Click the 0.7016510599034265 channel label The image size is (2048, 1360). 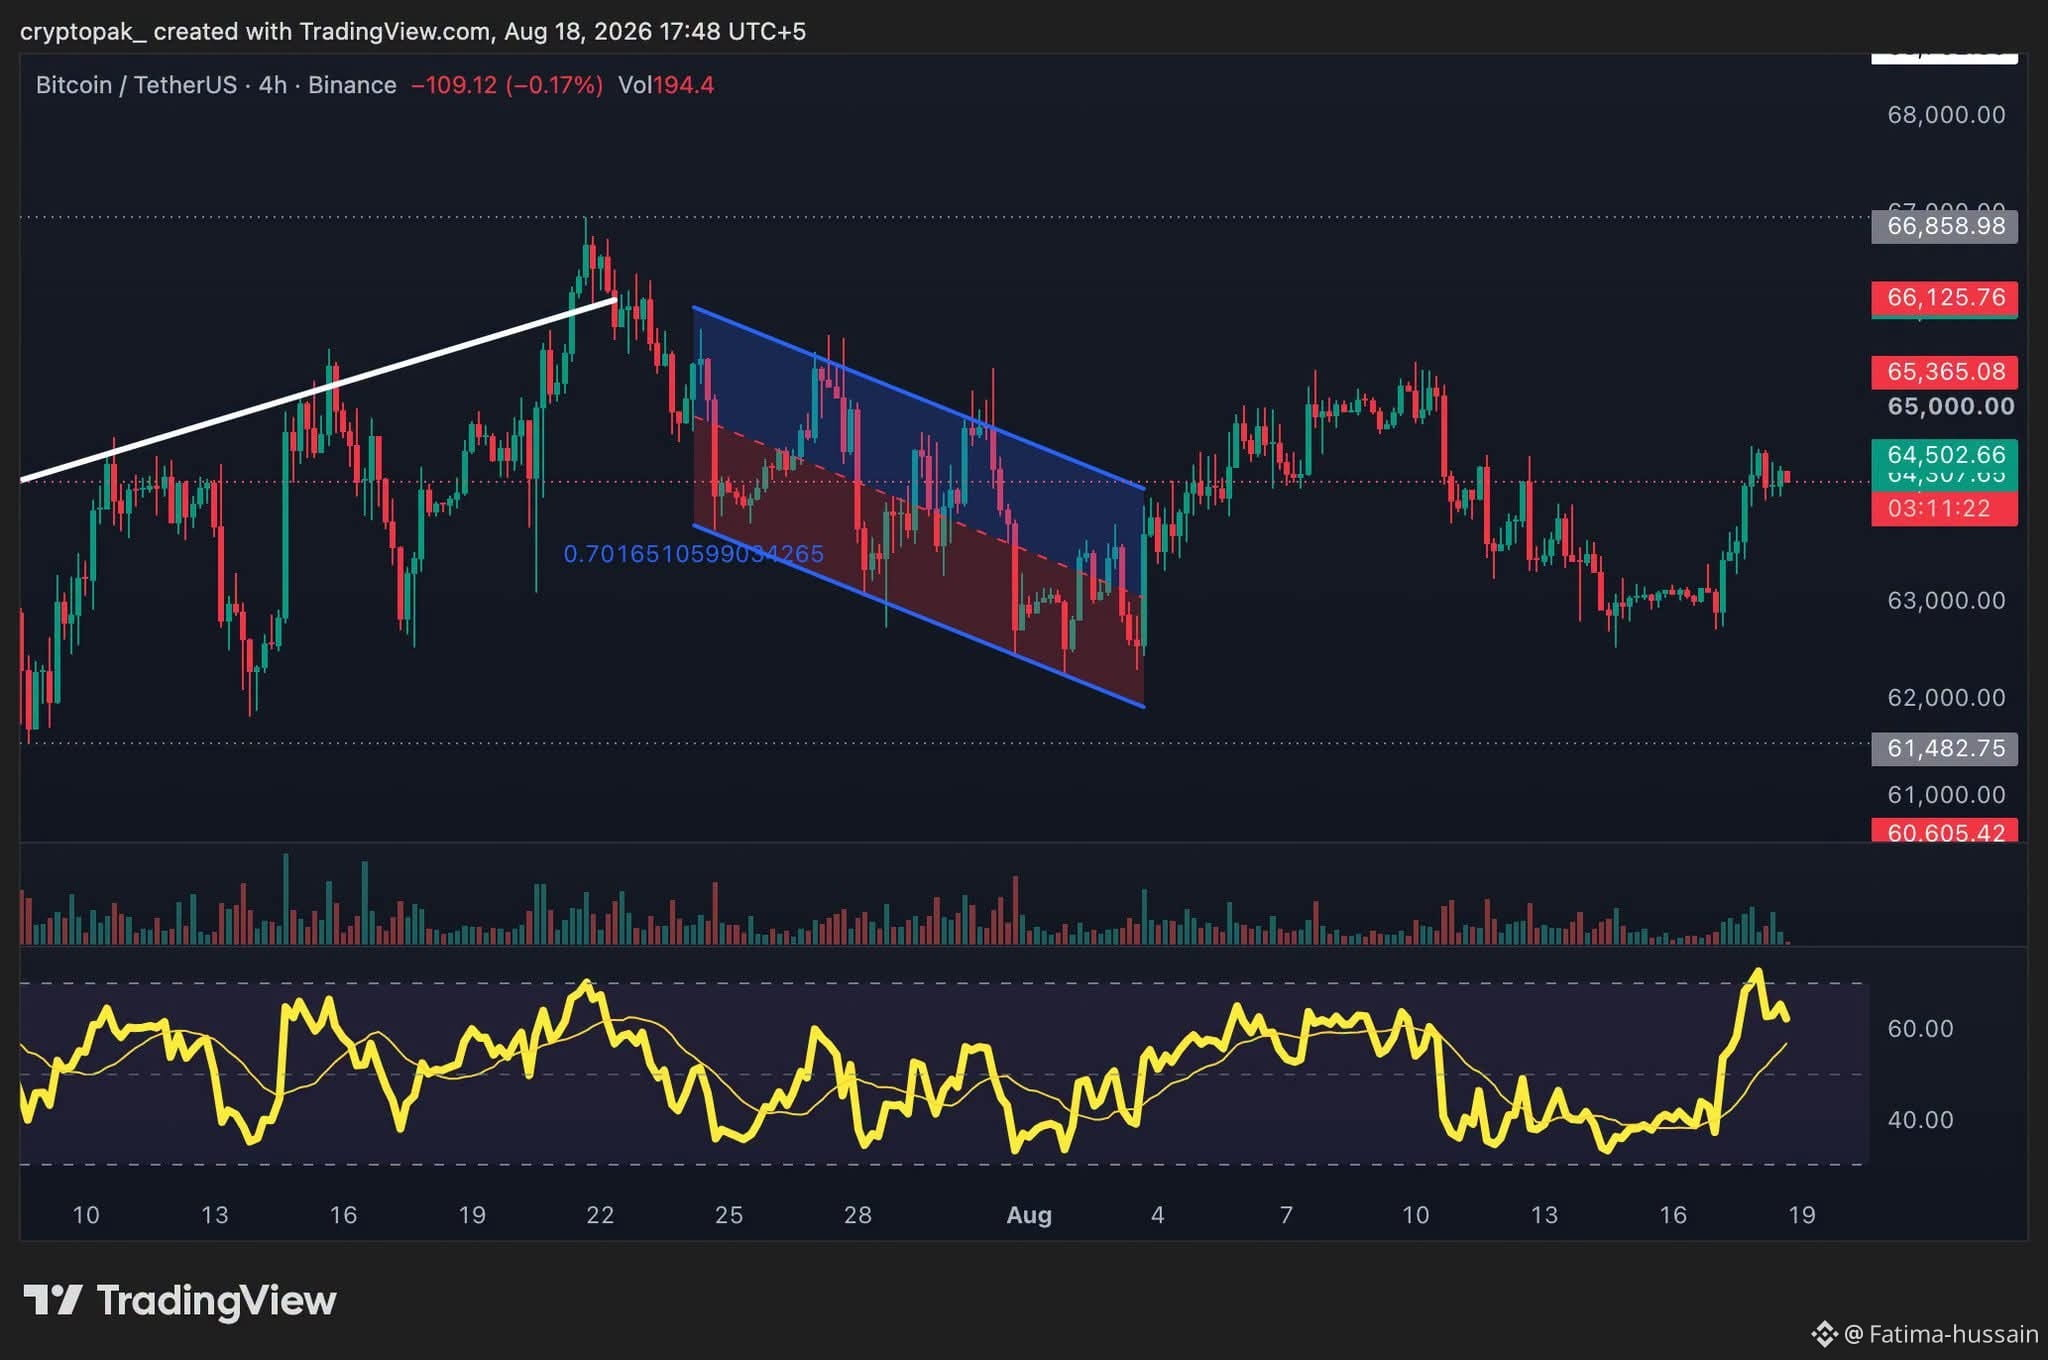[694, 554]
